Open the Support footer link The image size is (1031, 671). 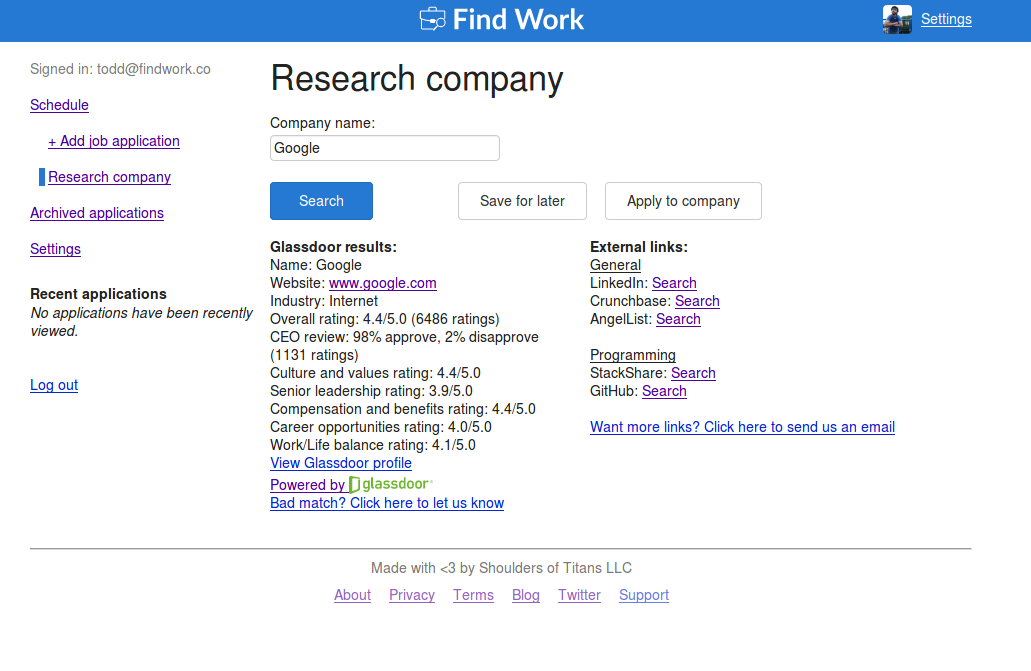[644, 595]
